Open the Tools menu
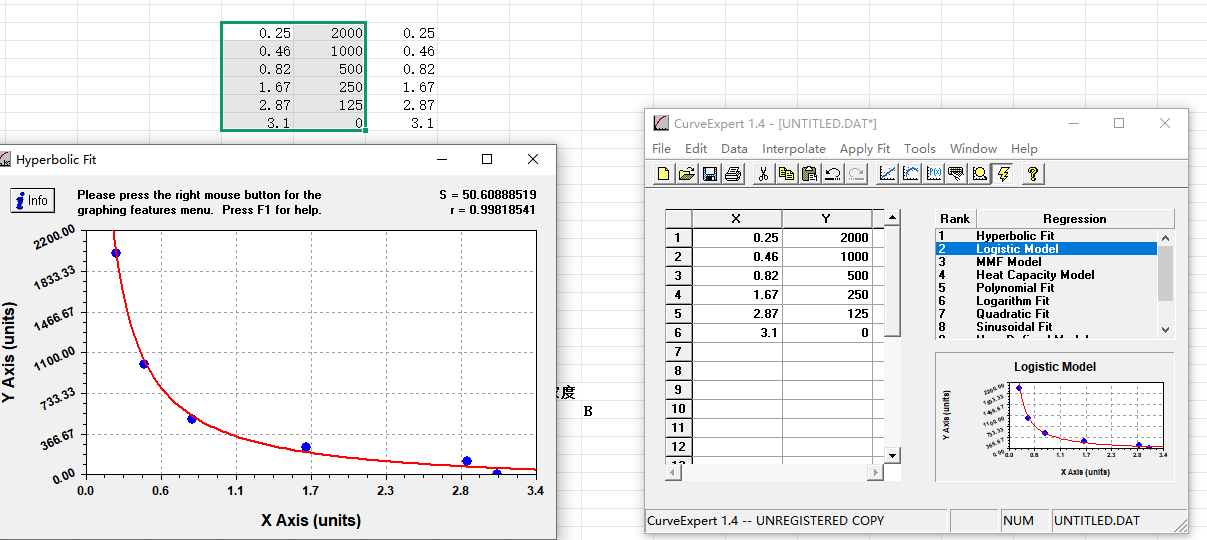1207x540 pixels. (x=920, y=148)
